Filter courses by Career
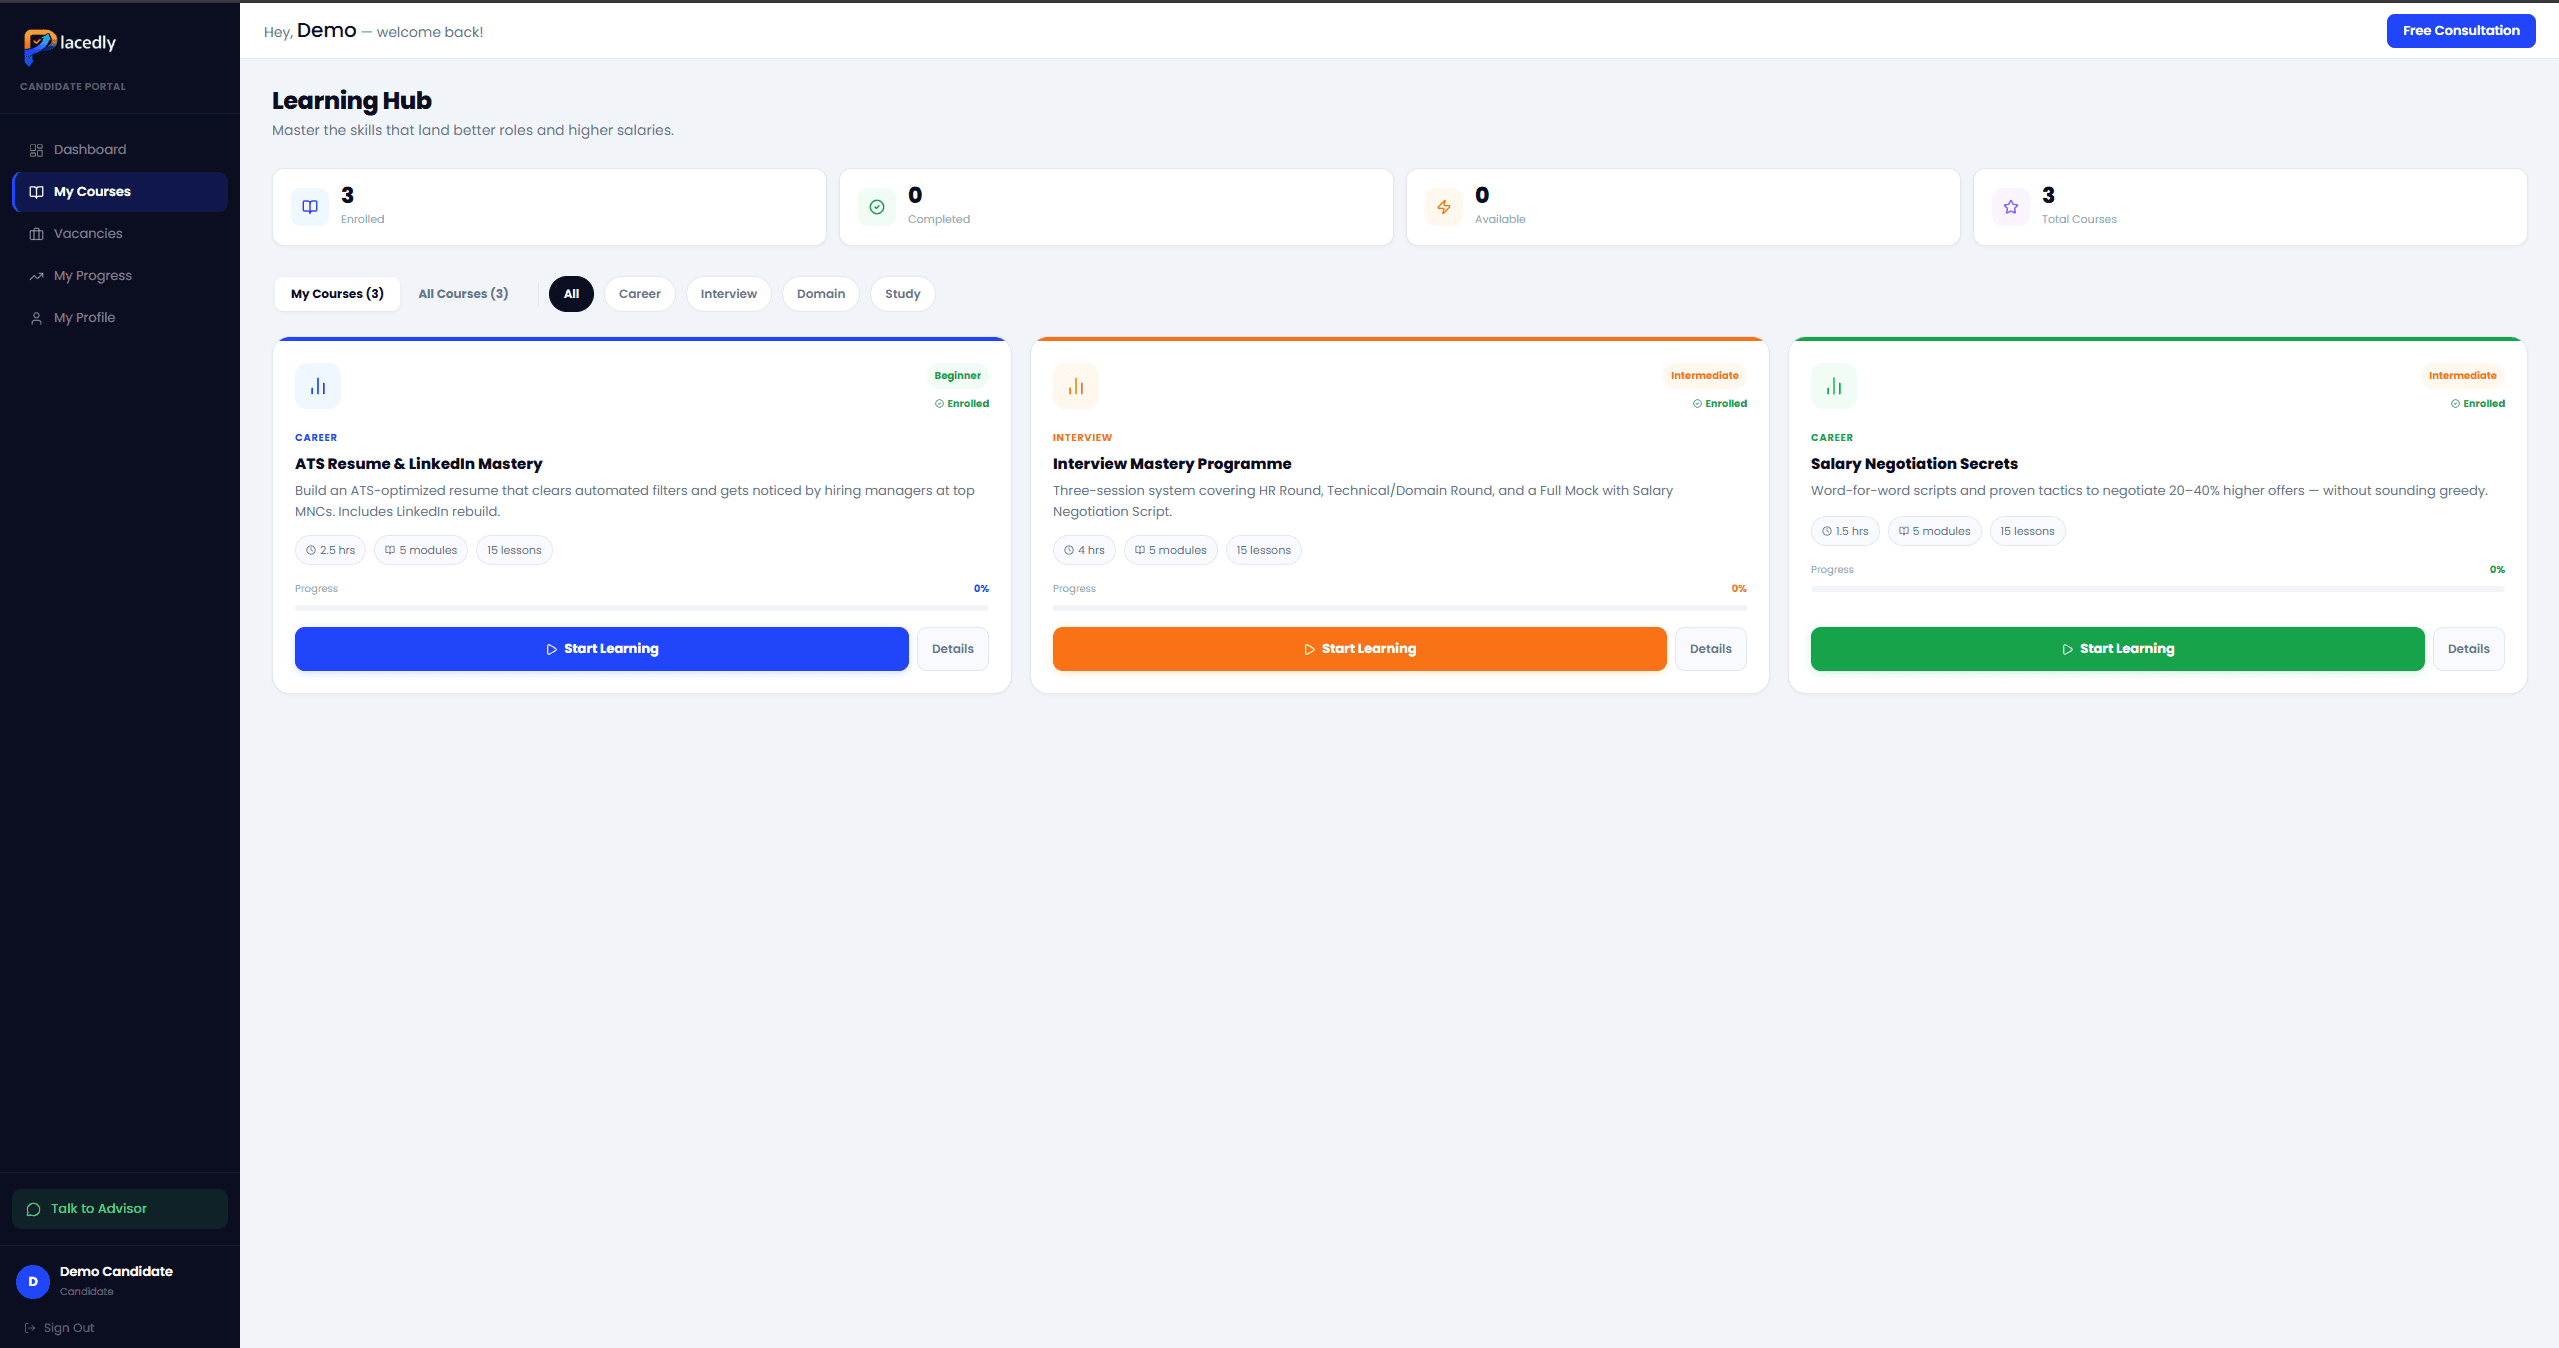Image resolution: width=2559 pixels, height=1348 pixels. [x=640, y=294]
